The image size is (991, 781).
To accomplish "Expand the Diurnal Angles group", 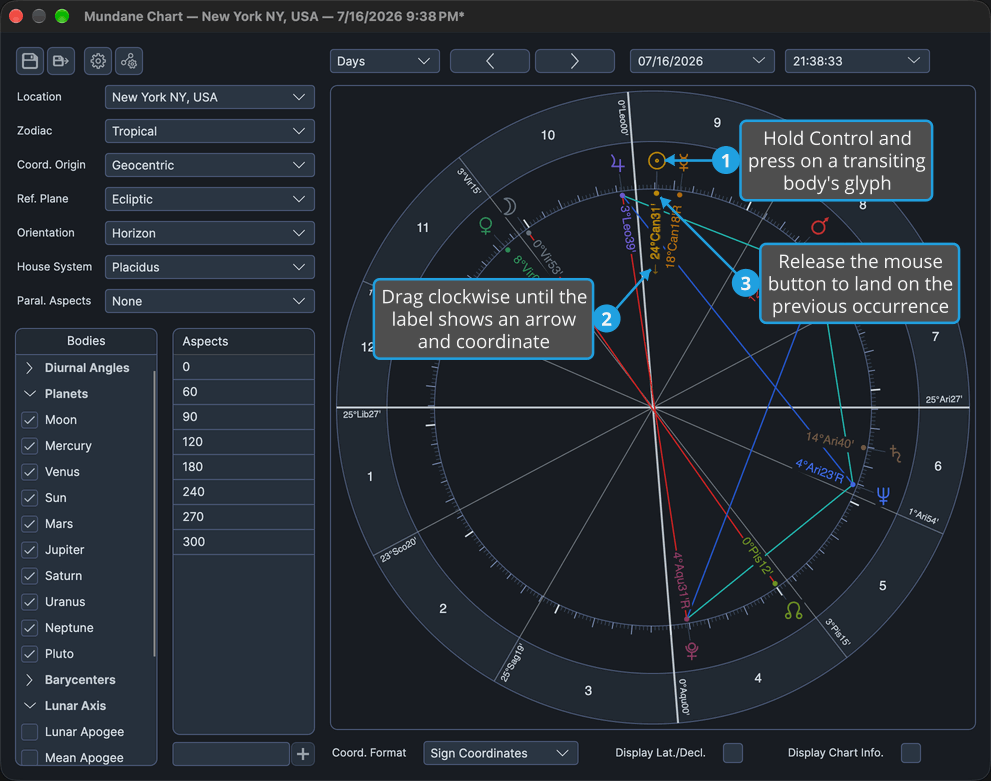I will point(29,368).
